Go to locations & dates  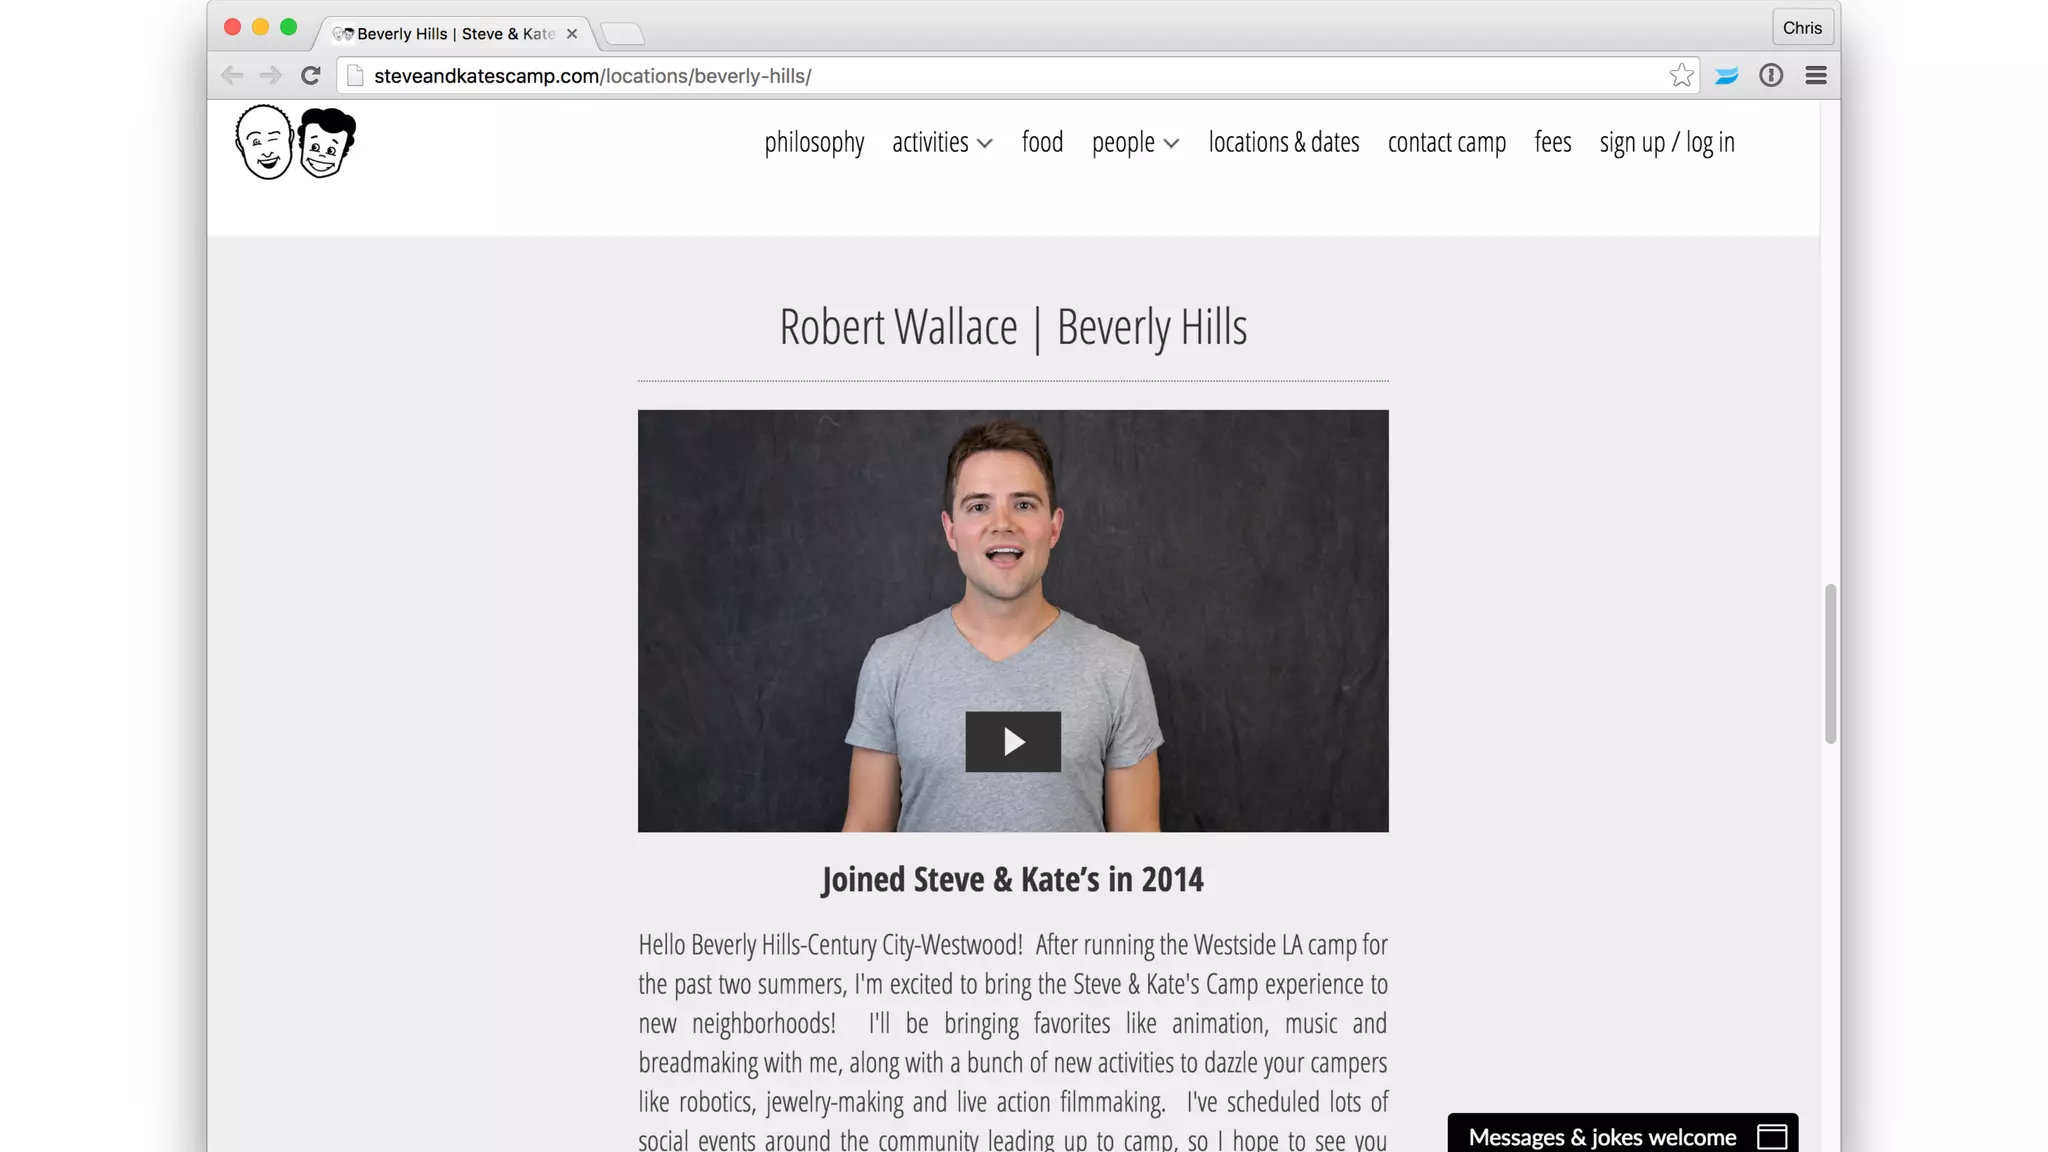click(1283, 143)
